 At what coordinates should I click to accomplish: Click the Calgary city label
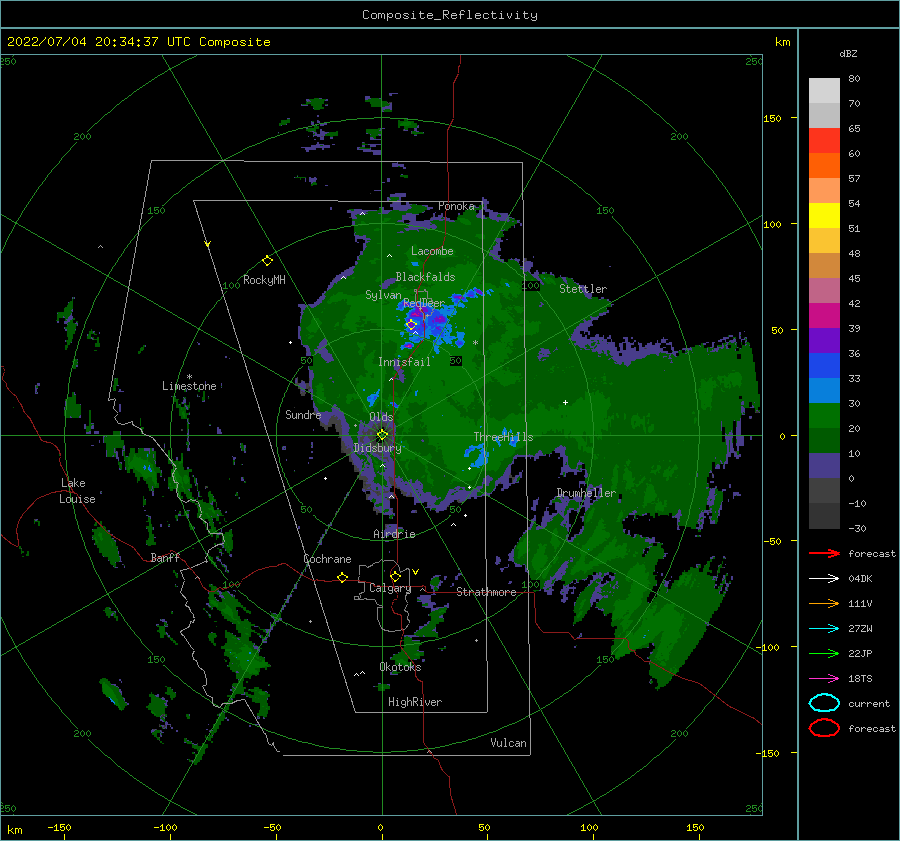coord(390,588)
